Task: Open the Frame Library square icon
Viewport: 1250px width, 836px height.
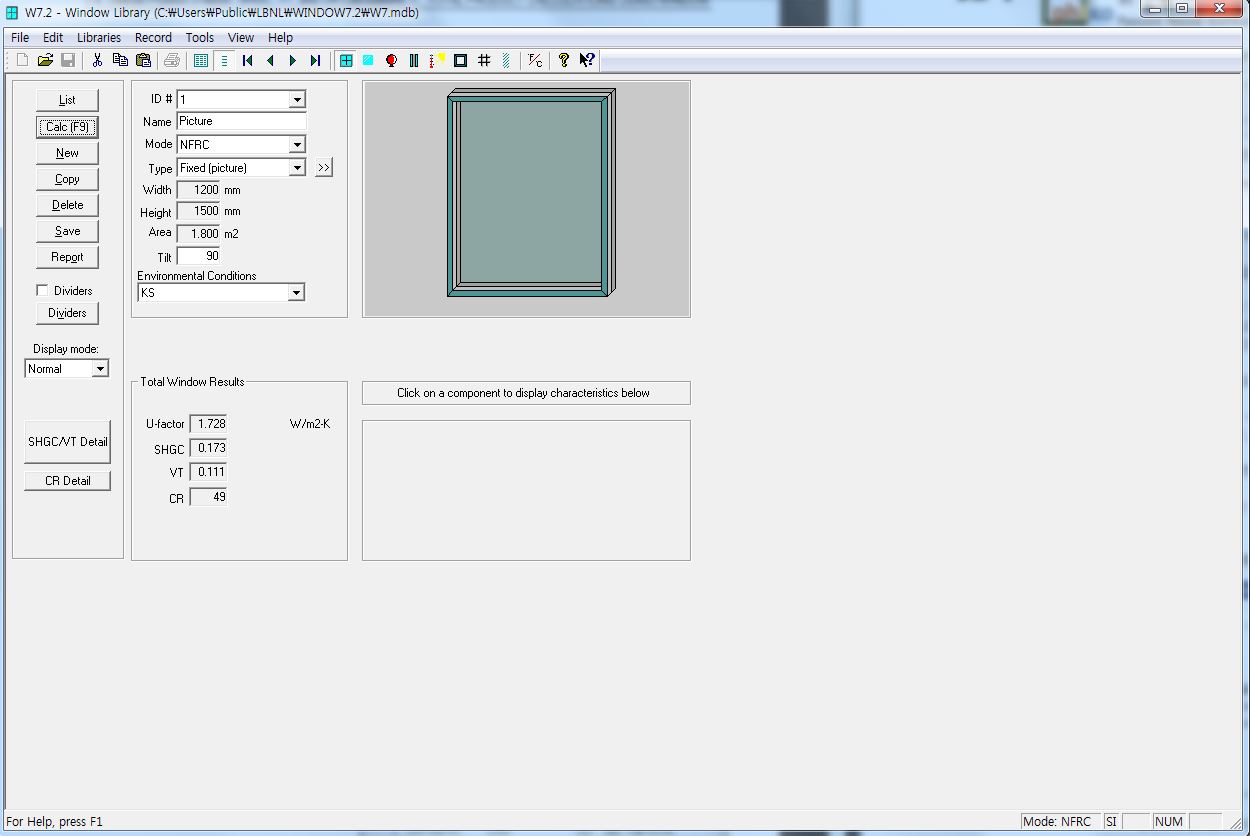Action: point(460,61)
